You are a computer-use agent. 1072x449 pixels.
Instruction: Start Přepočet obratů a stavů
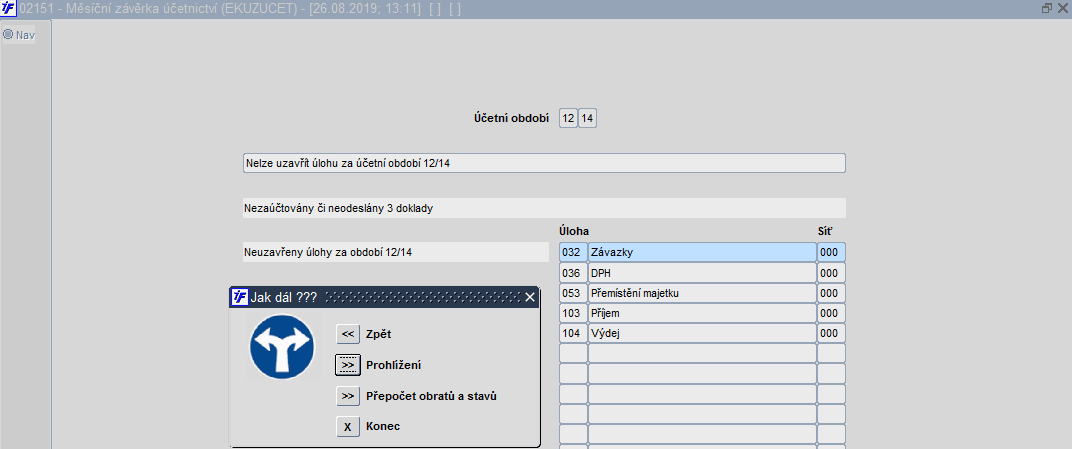click(x=347, y=396)
